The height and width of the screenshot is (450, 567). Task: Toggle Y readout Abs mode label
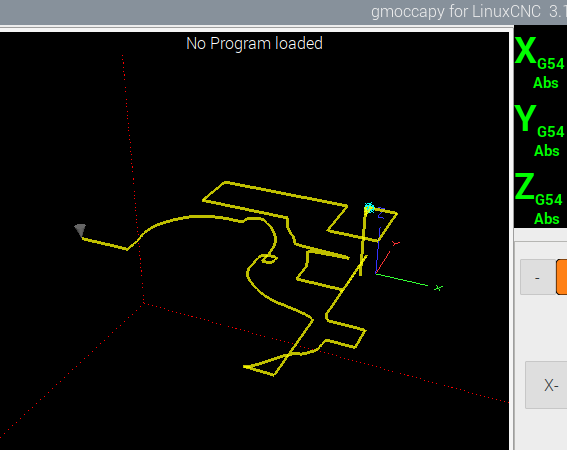click(x=547, y=151)
